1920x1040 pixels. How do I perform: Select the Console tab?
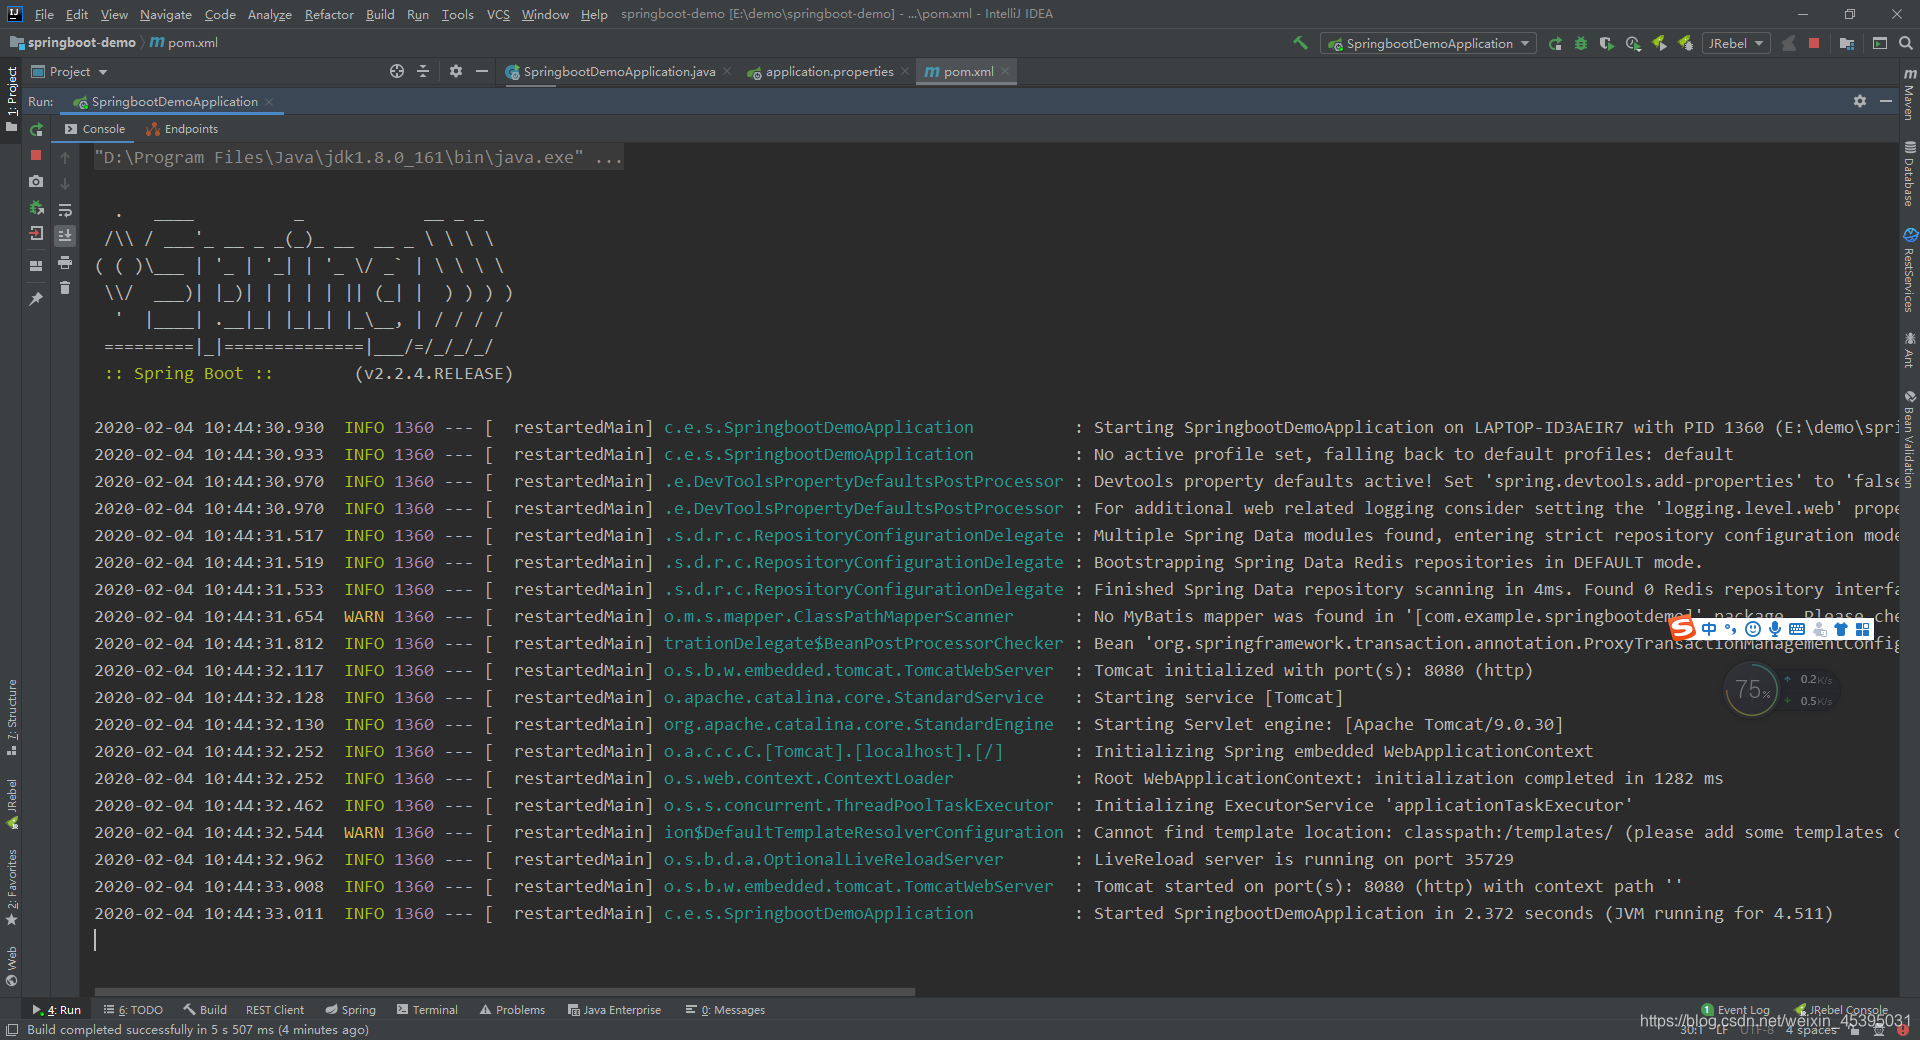click(95, 129)
